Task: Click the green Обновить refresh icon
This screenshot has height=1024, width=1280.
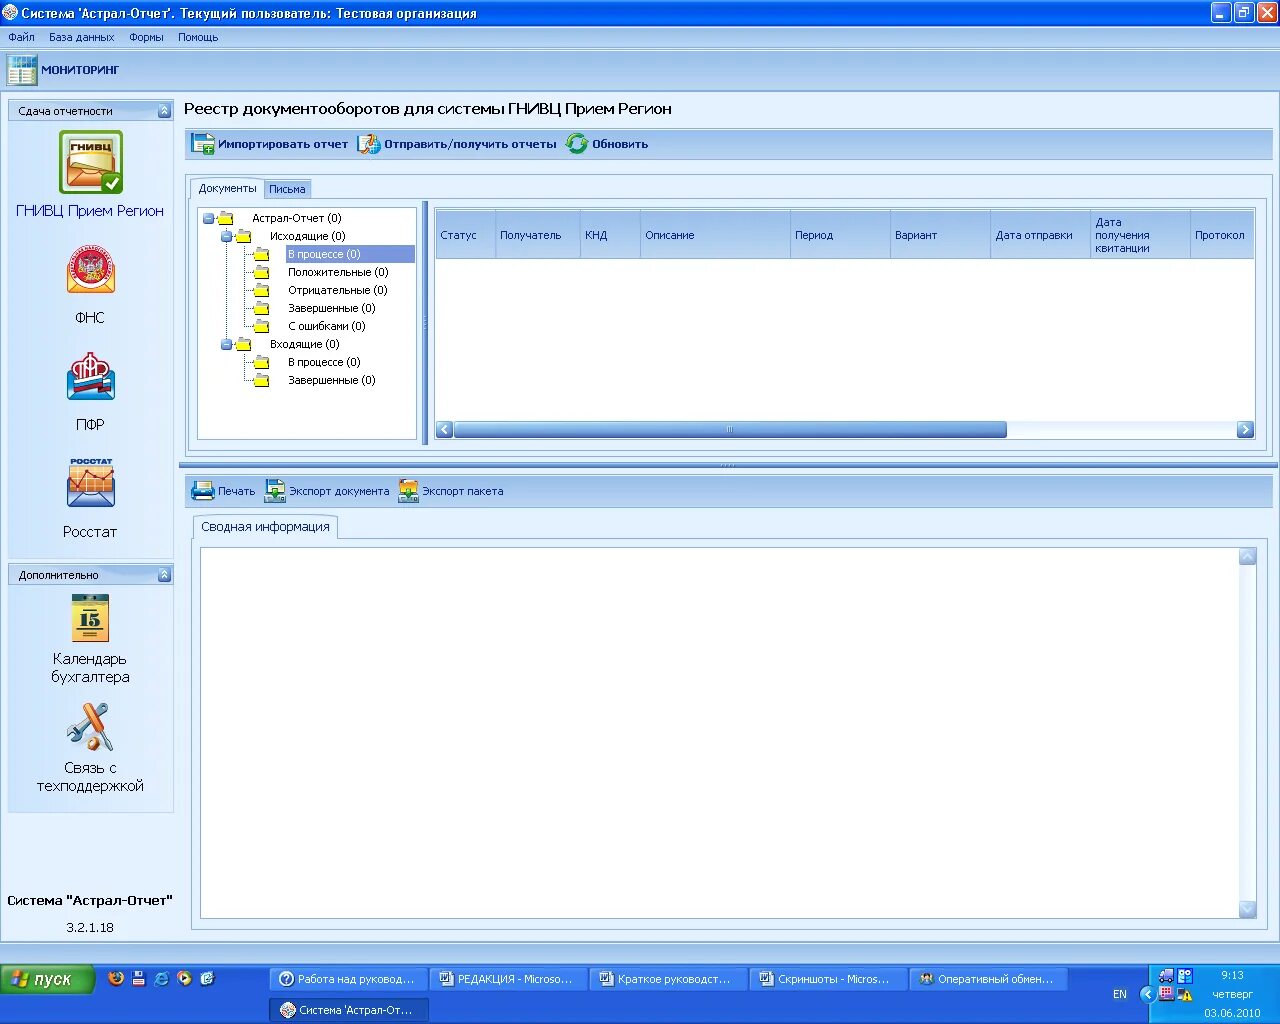Action: tap(577, 144)
